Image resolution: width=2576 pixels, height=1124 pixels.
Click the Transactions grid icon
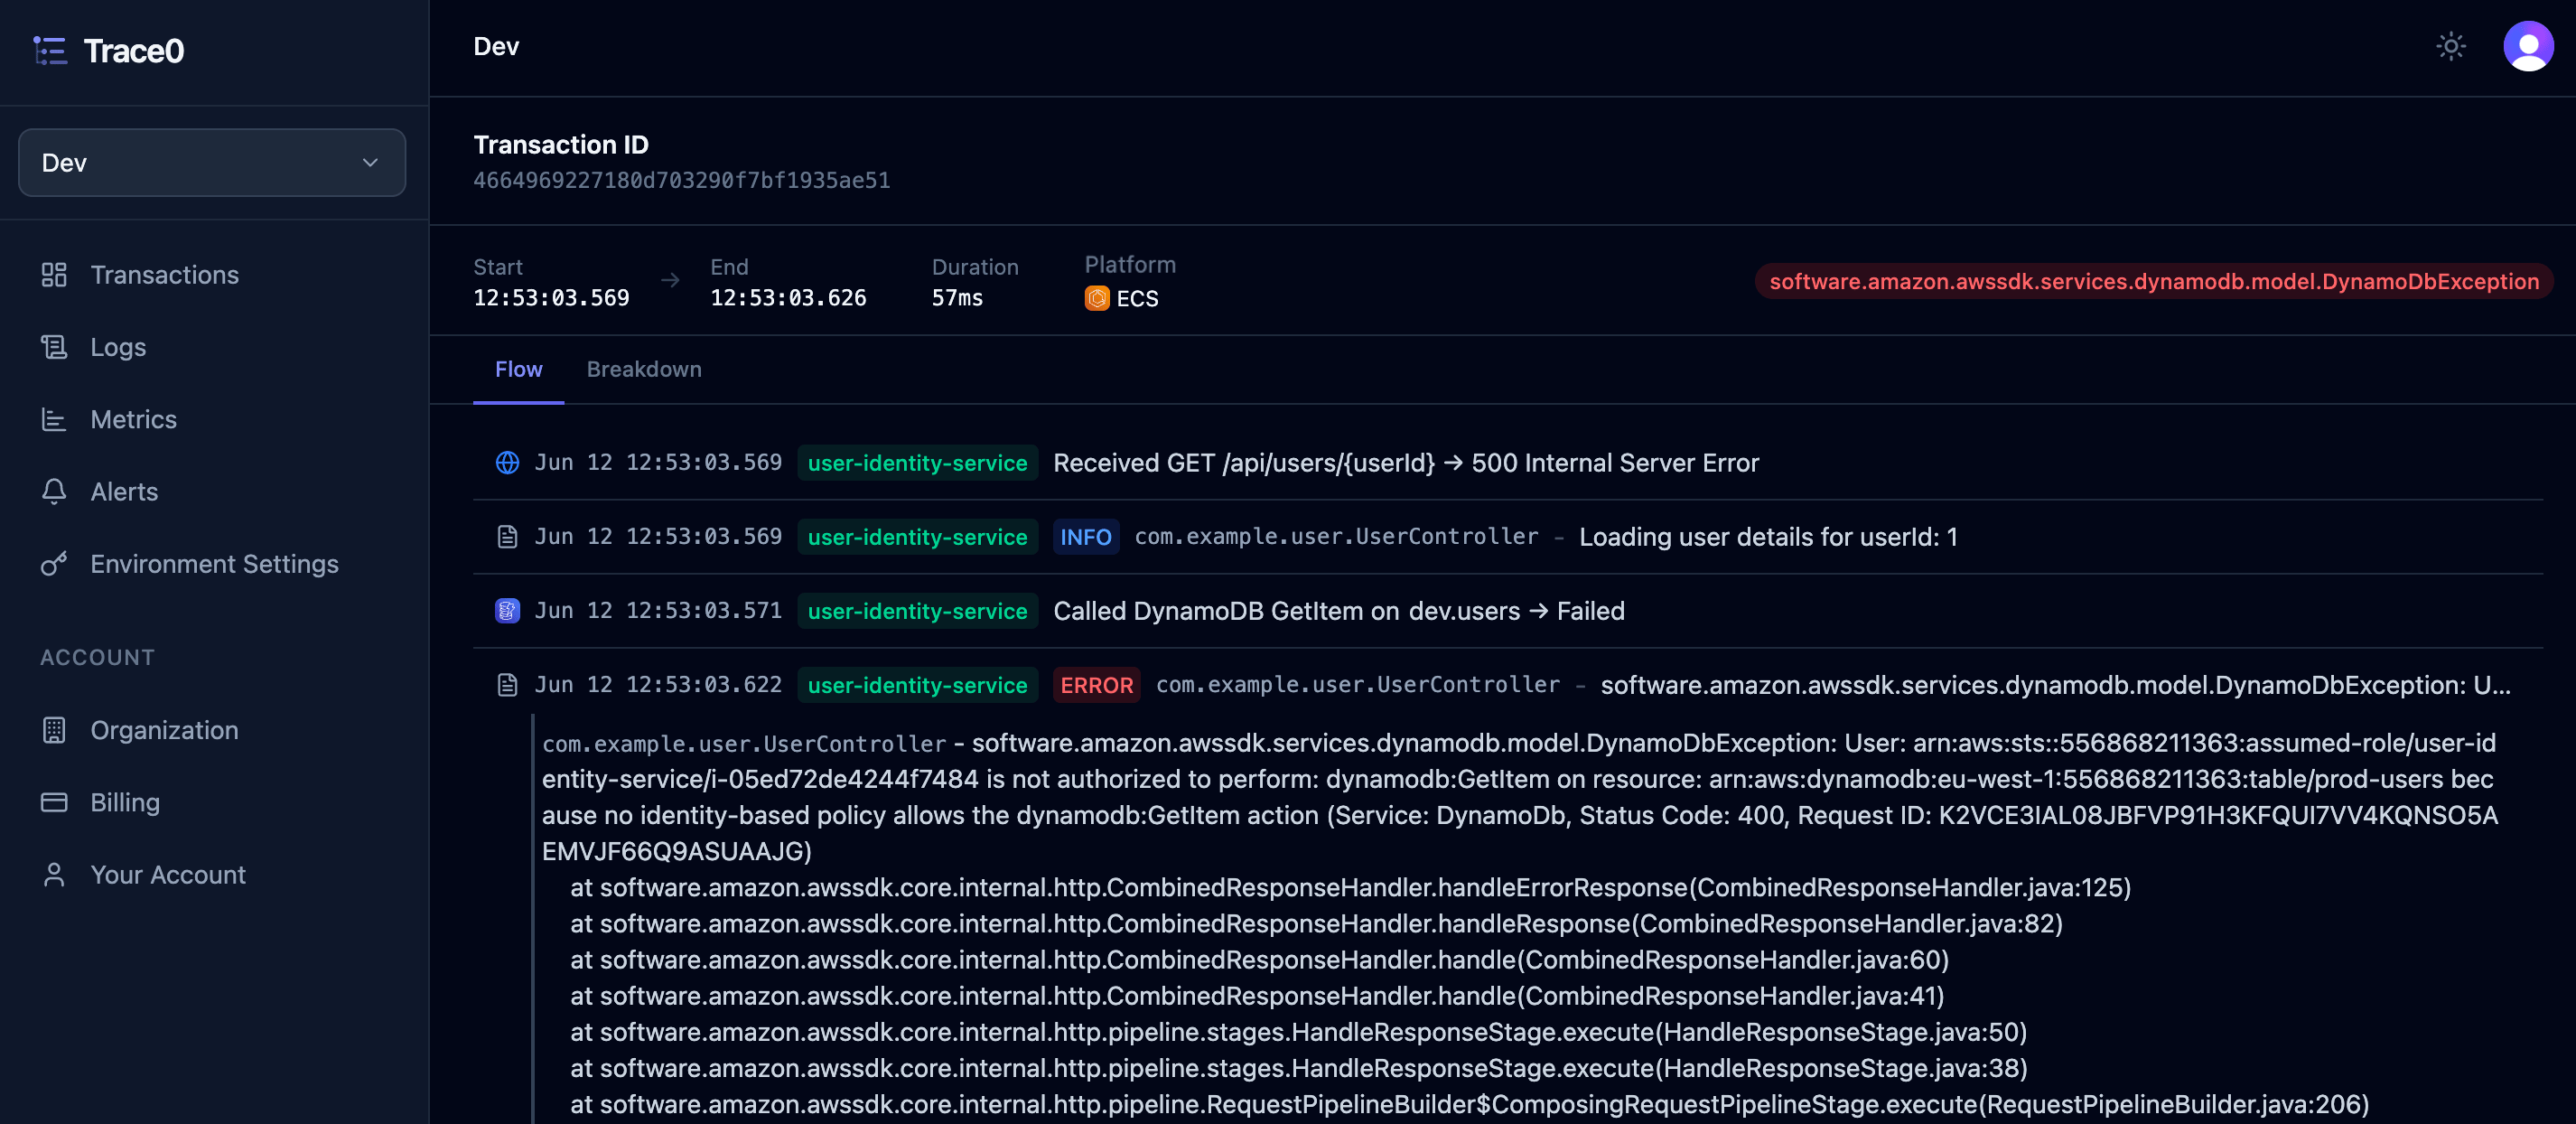pos(54,275)
